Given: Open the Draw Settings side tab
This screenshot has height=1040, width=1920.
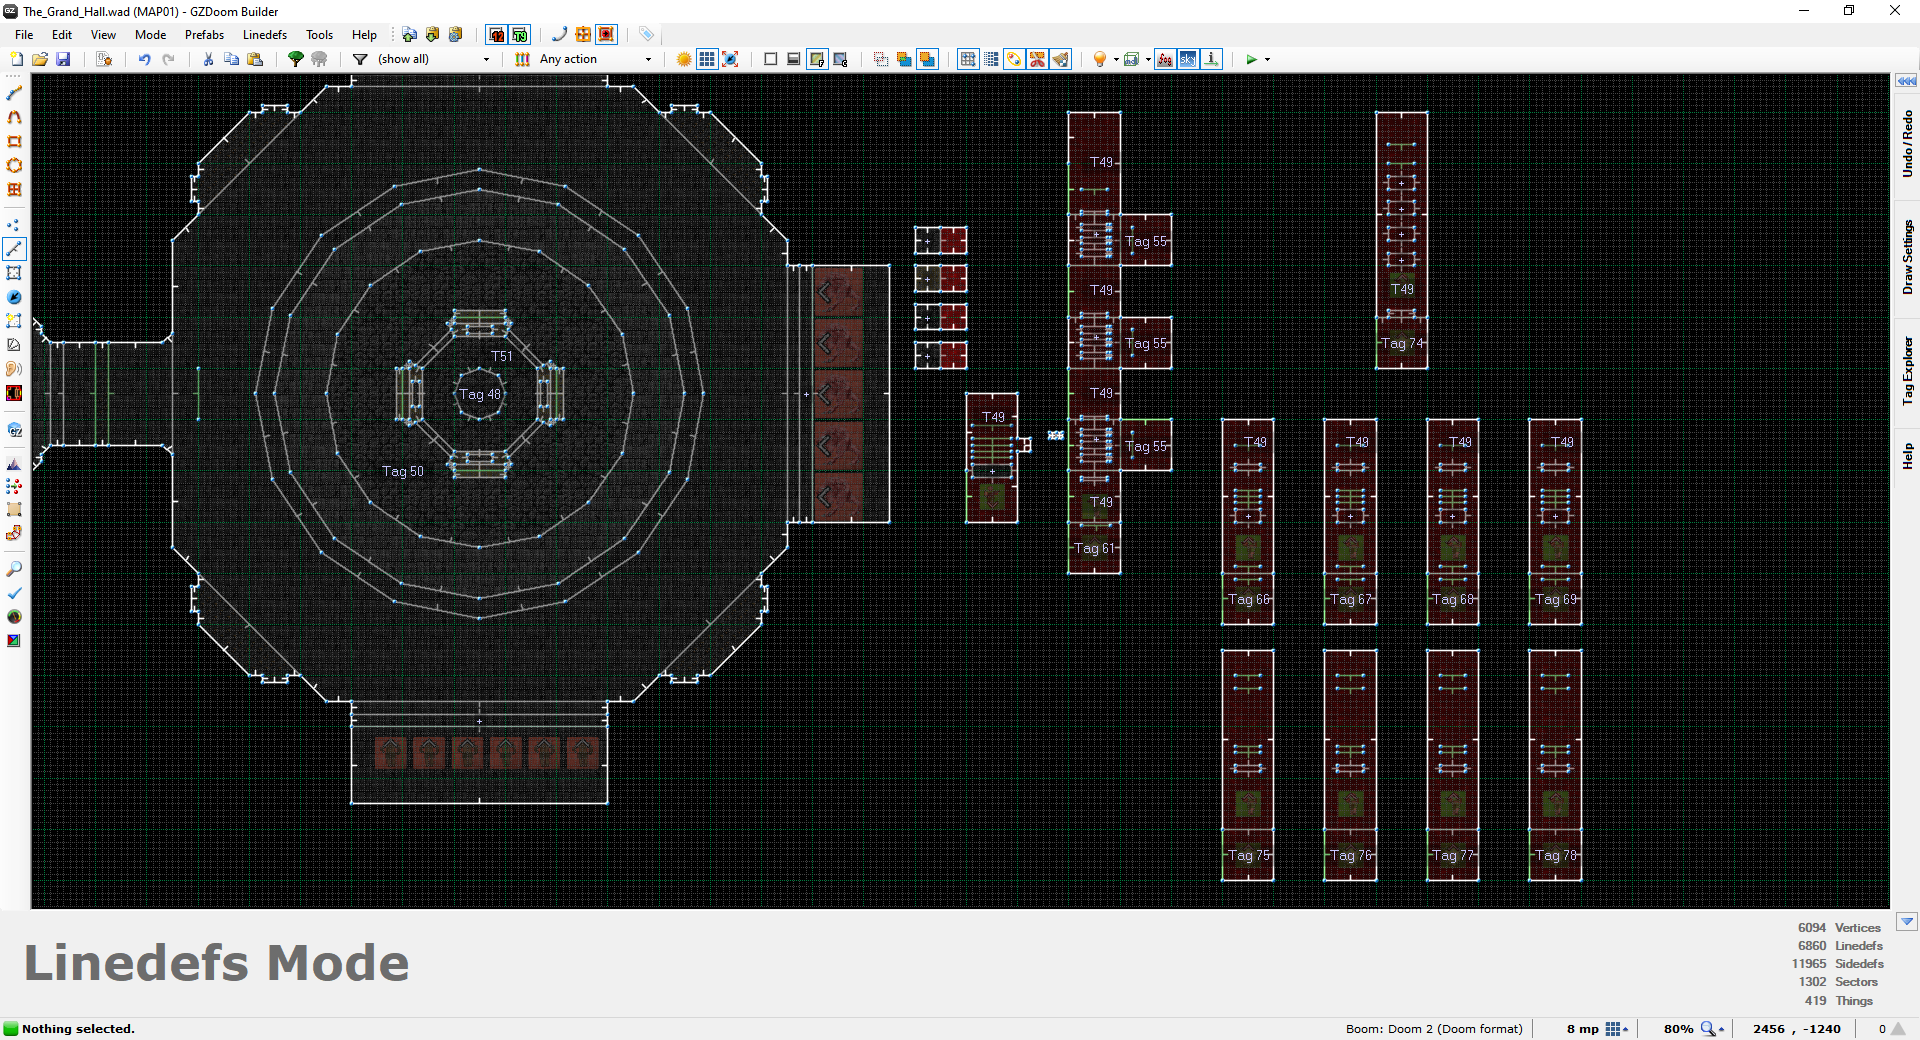Looking at the screenshot, I should (x=1907, y=257).
